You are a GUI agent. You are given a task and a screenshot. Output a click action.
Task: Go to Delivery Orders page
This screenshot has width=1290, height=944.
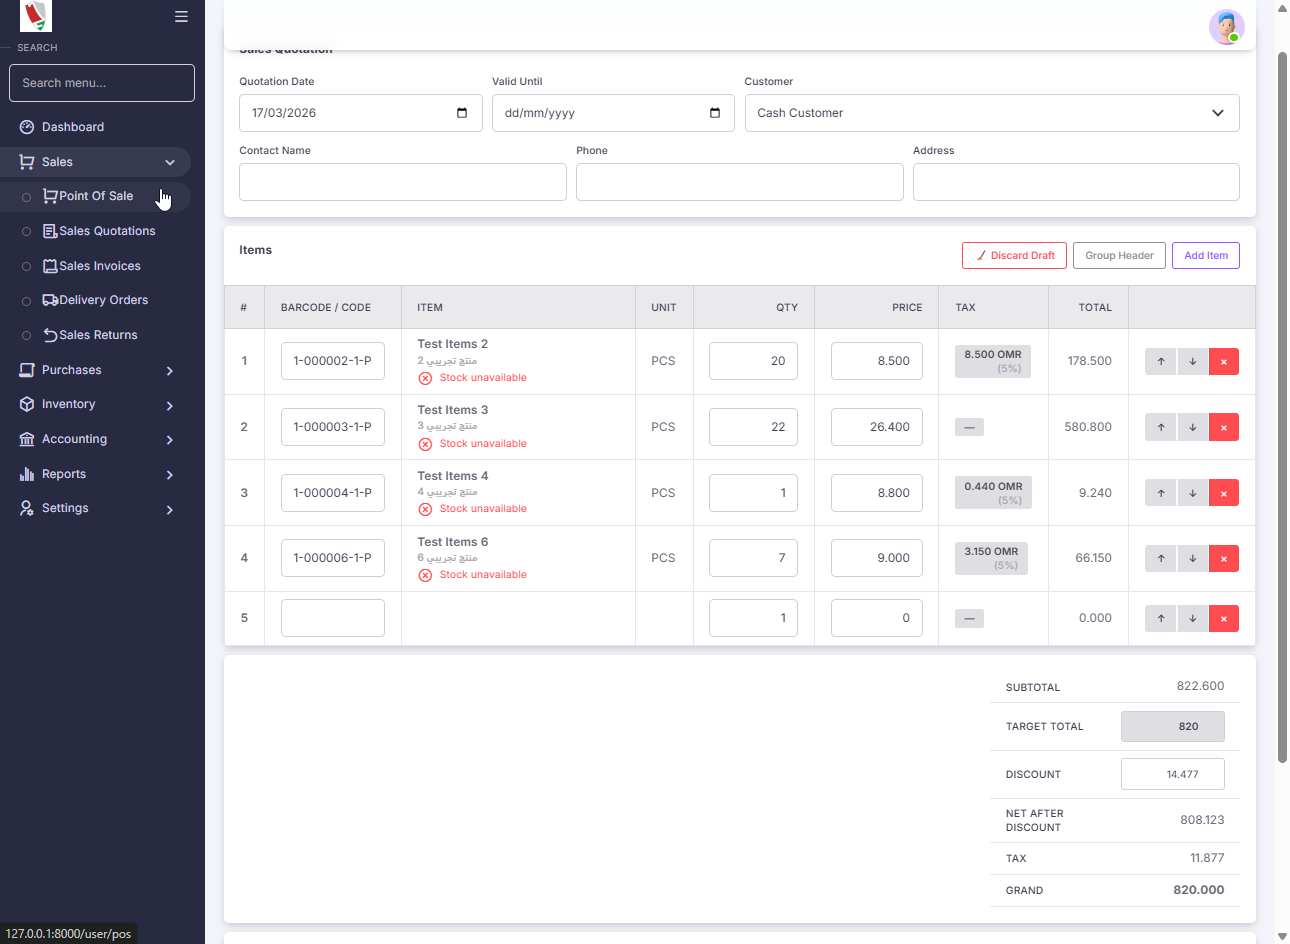click(x=103, y=300)
